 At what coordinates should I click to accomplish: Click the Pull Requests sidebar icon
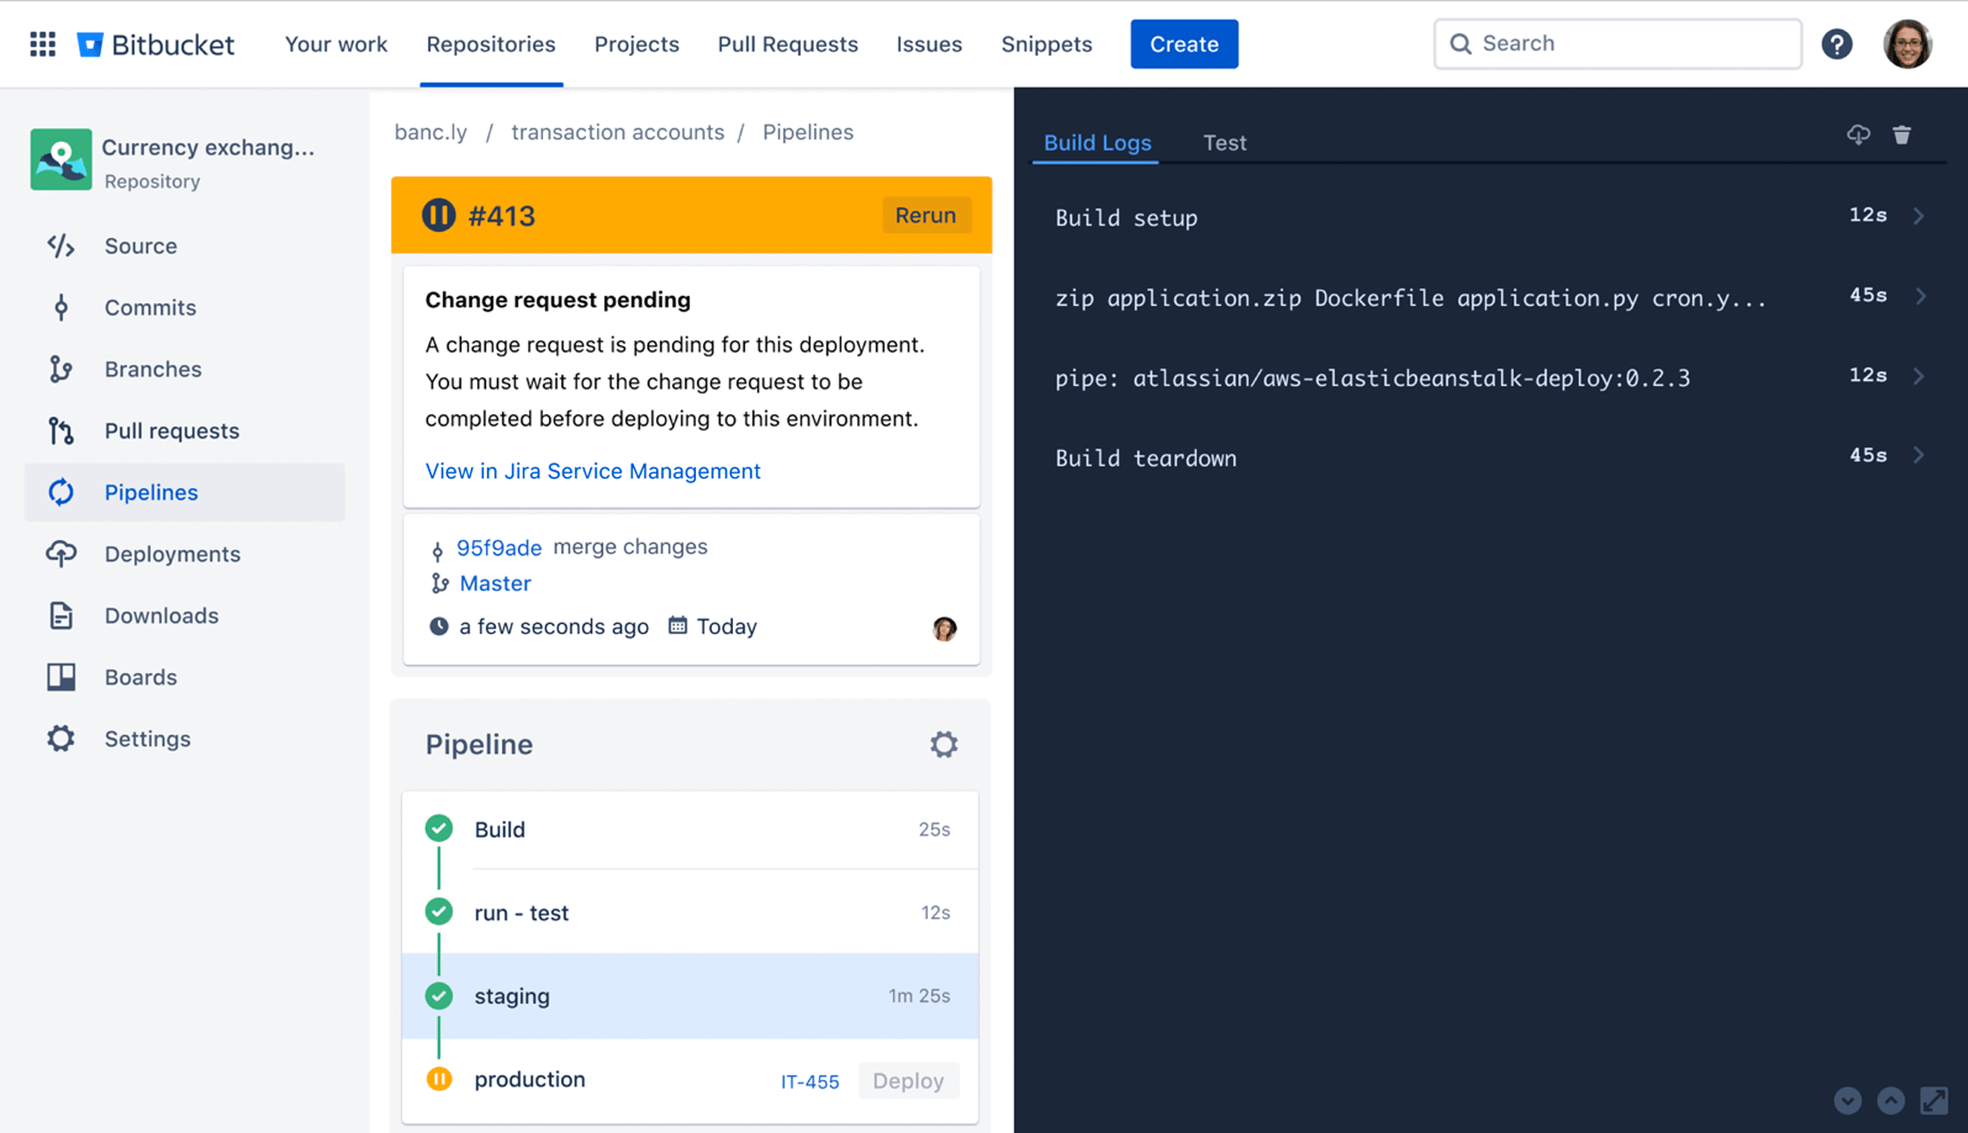(x=59, y=430)
